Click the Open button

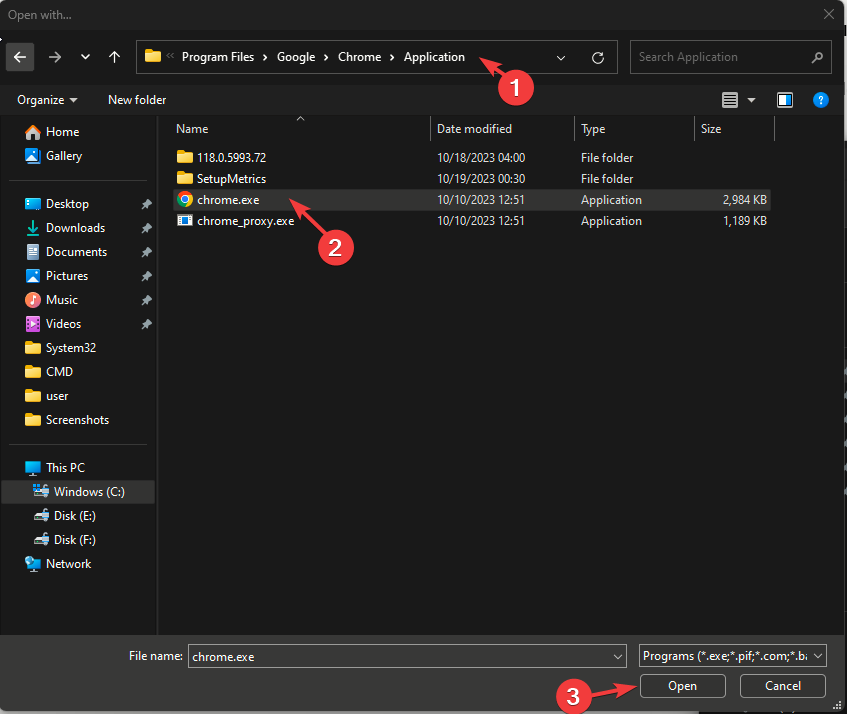tap(682, 686)
